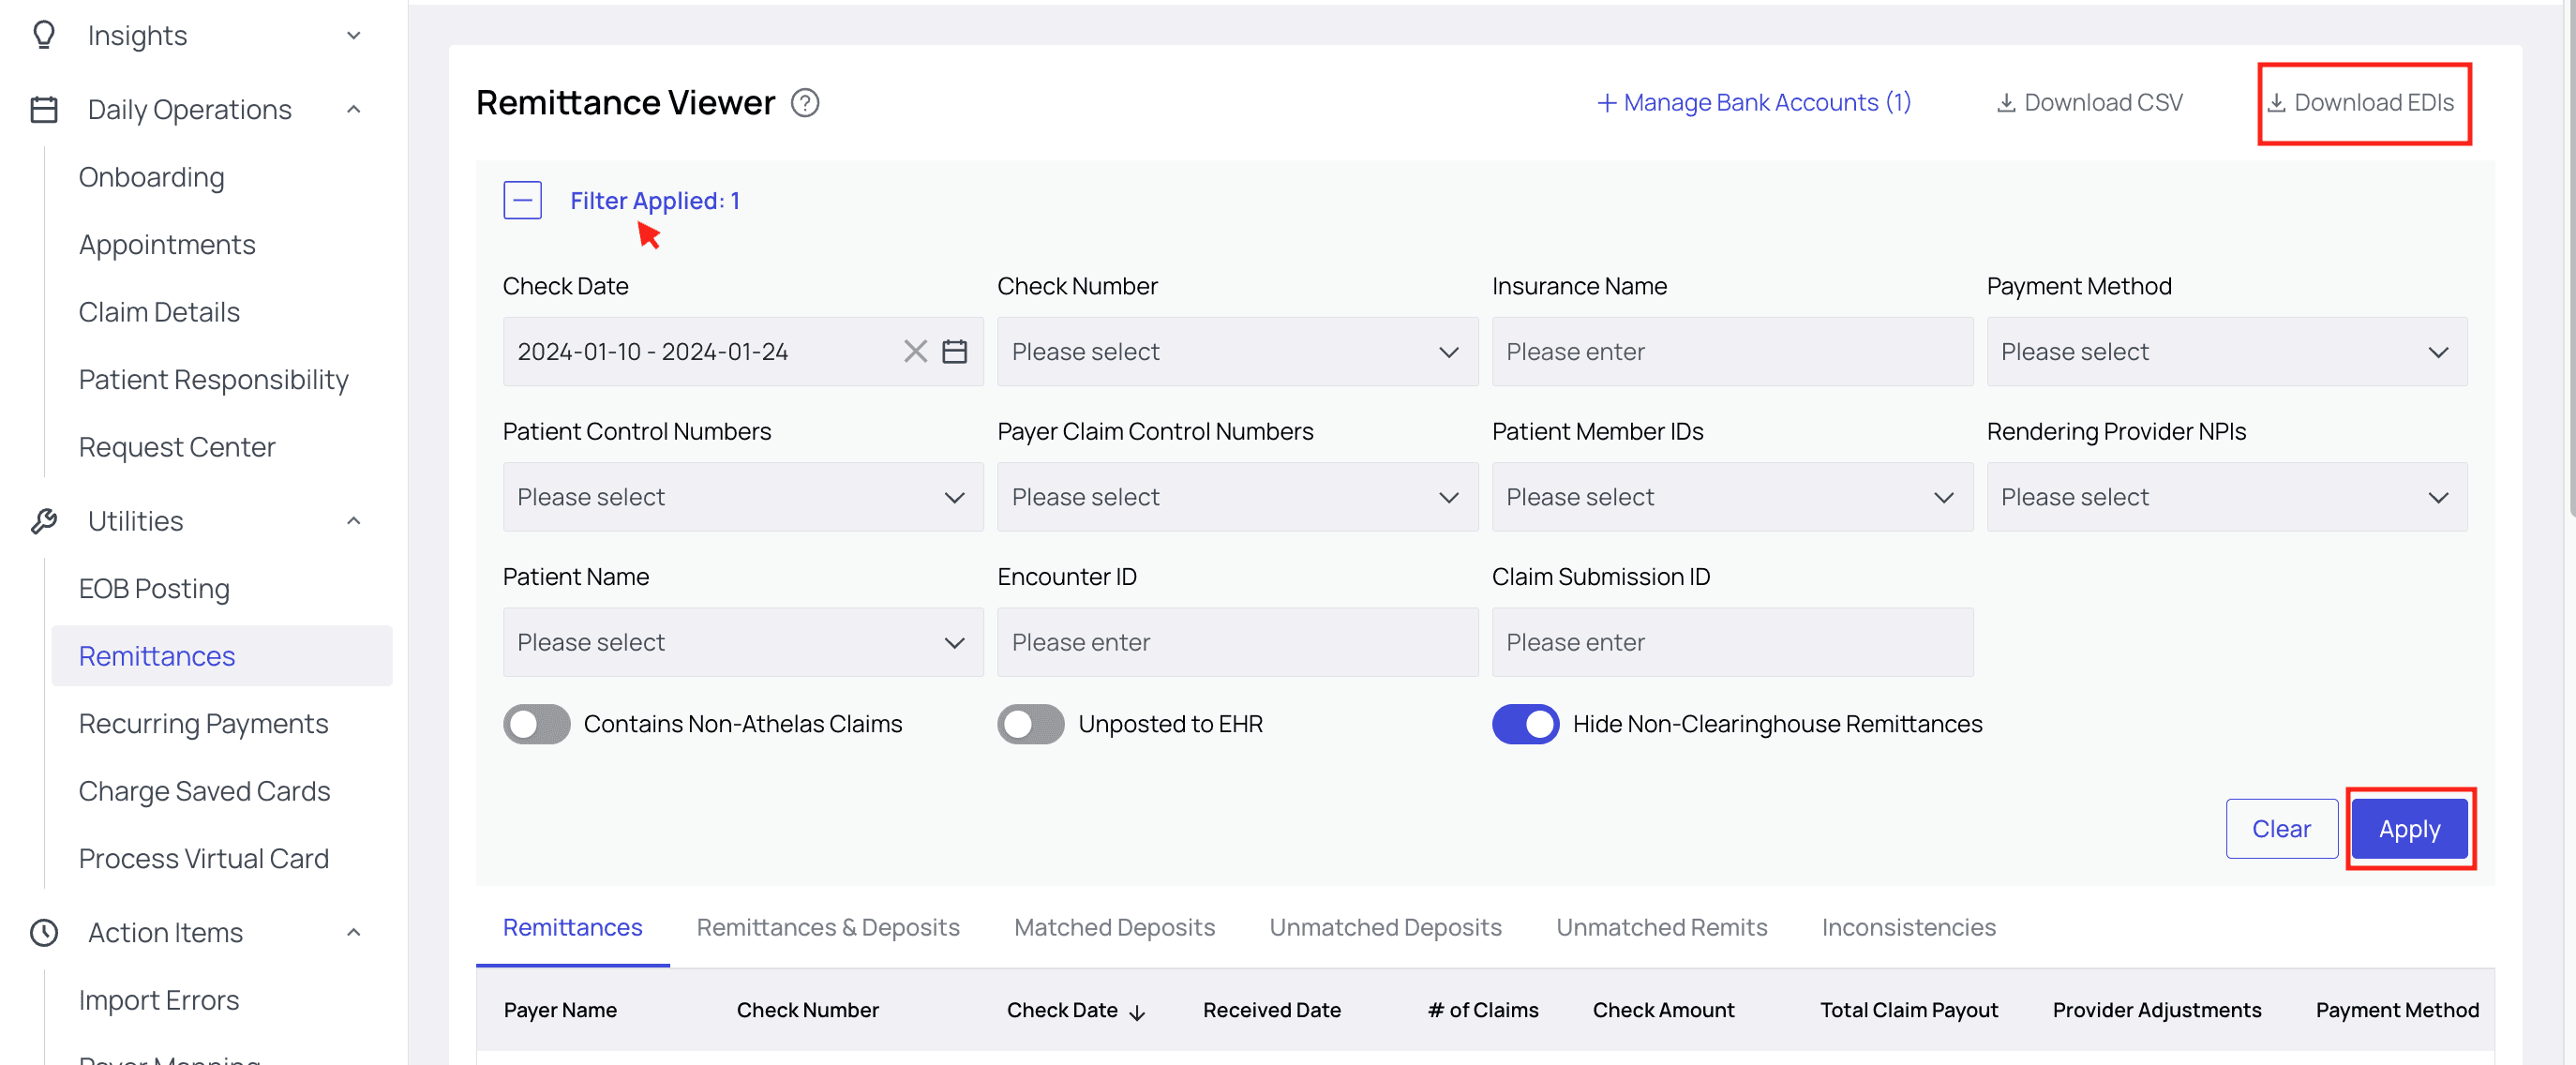Click the Action Items clock icon

pos(44,932)
